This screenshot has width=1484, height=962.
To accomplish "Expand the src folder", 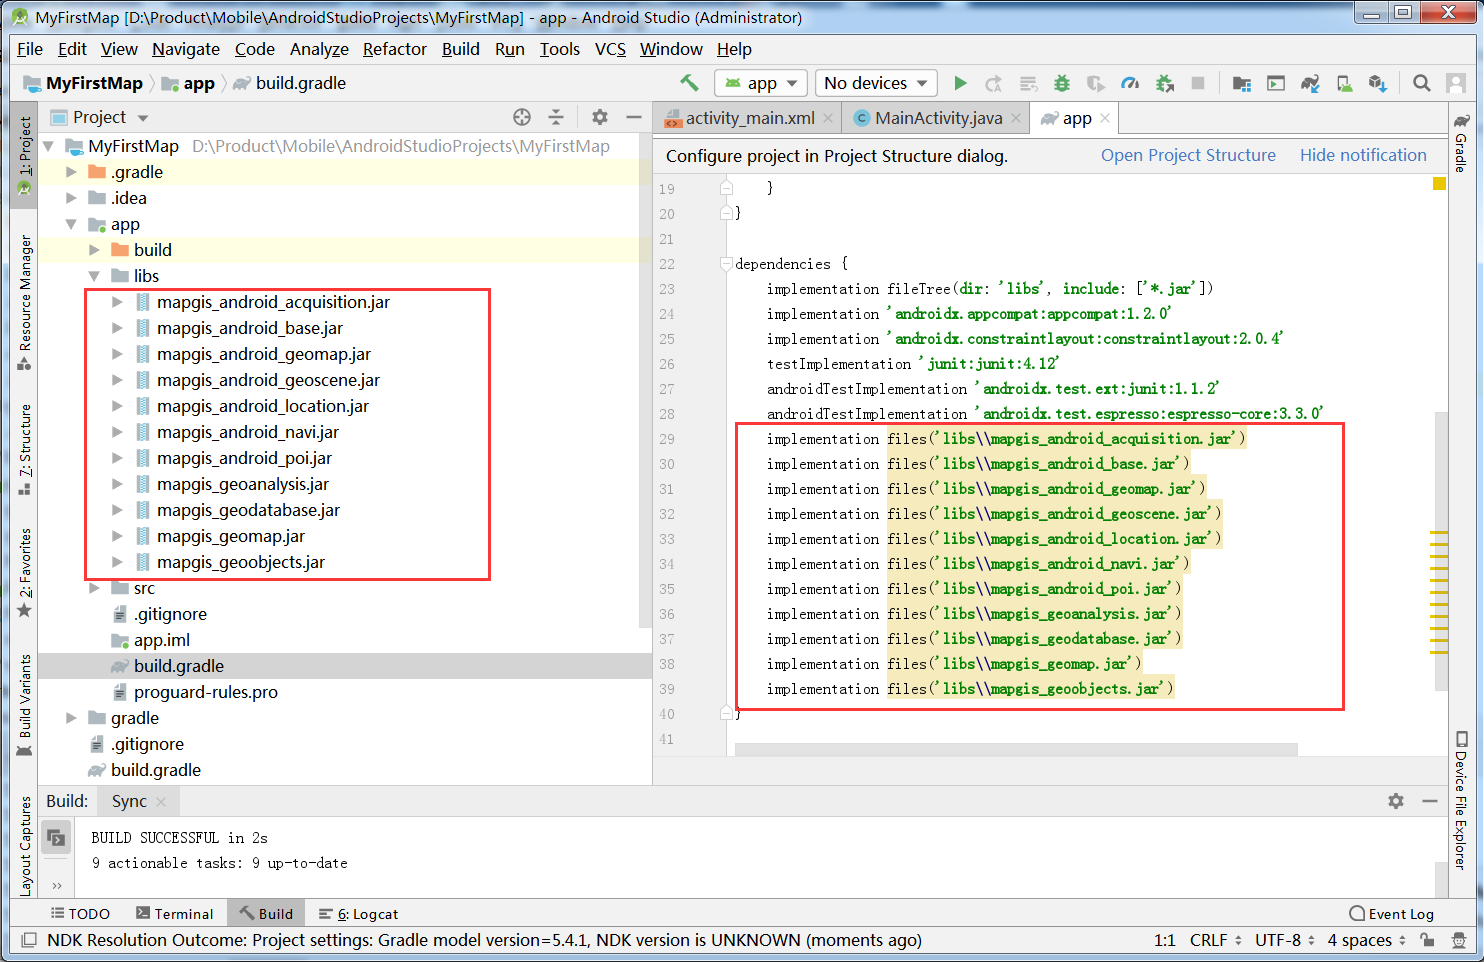I will pyautogui.click(x=94, y=588).
